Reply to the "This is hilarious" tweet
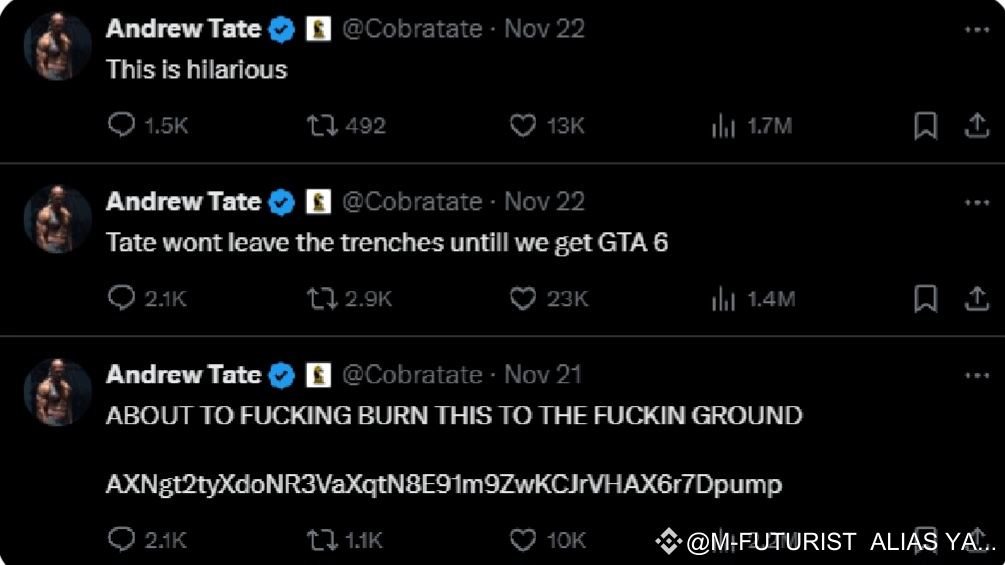Screen dimensions: 1005x565 point(122,125)
